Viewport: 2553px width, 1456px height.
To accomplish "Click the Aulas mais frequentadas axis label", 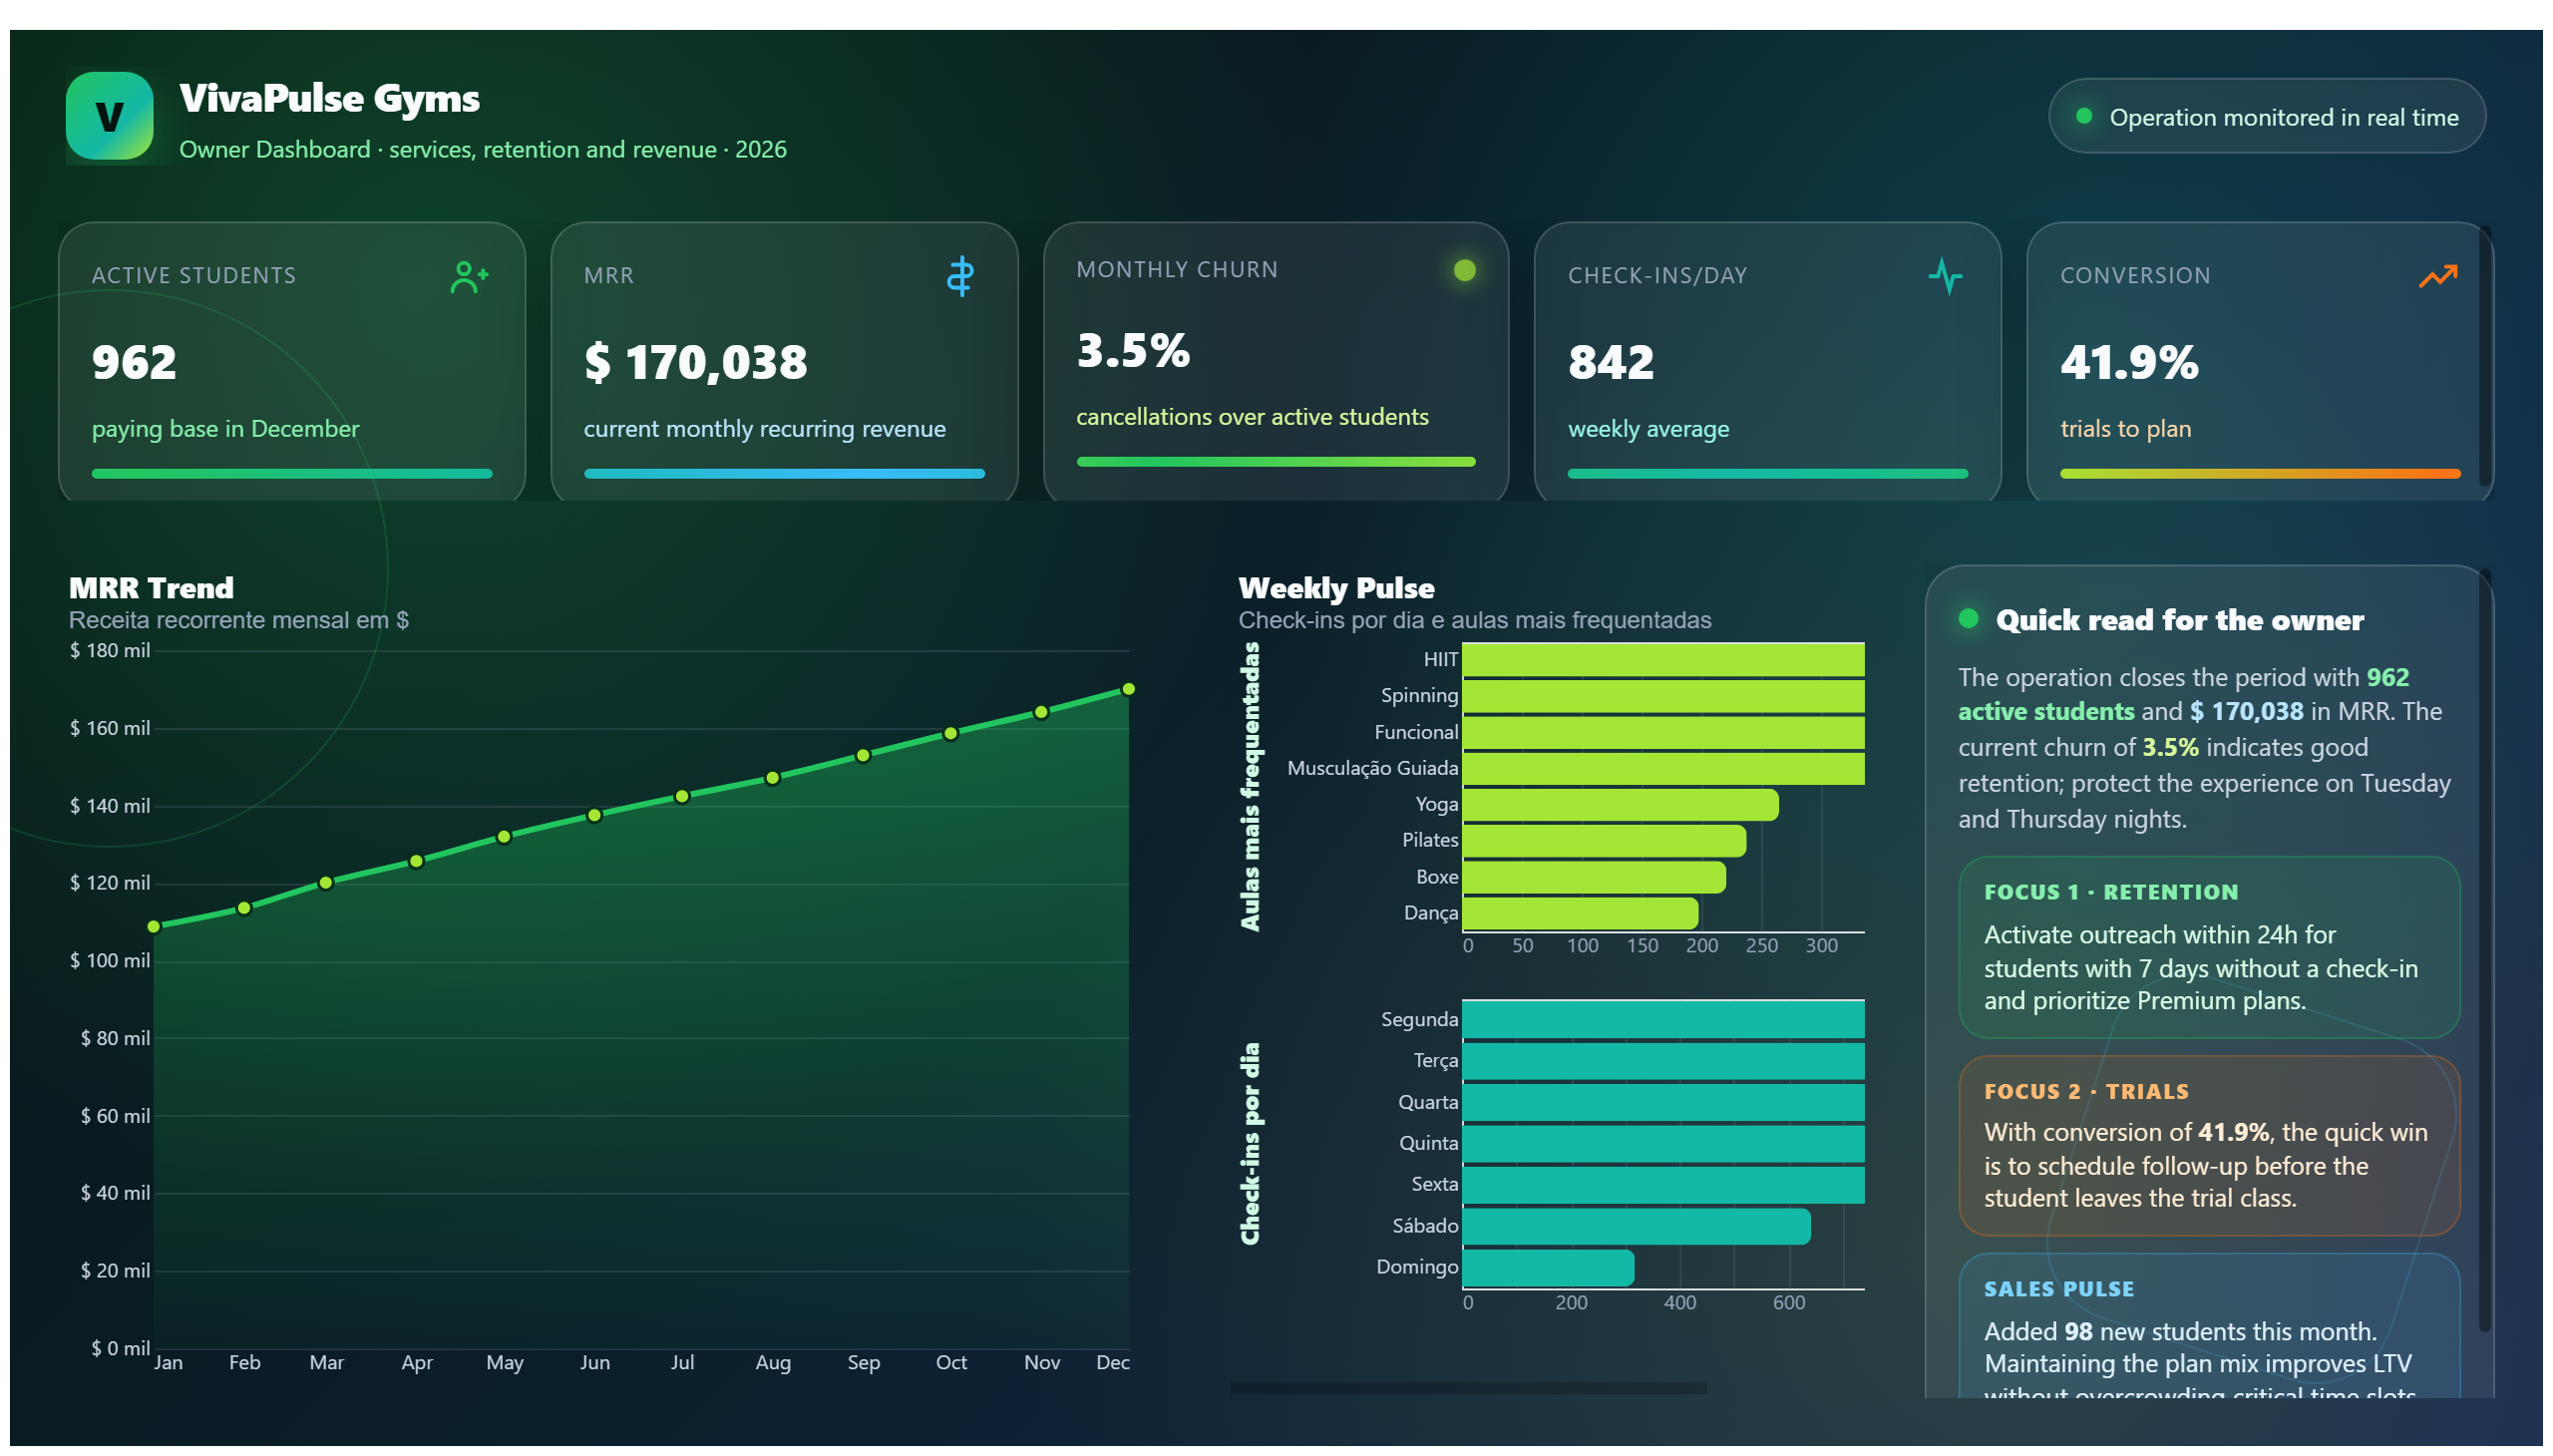I will coord(1250,786).
